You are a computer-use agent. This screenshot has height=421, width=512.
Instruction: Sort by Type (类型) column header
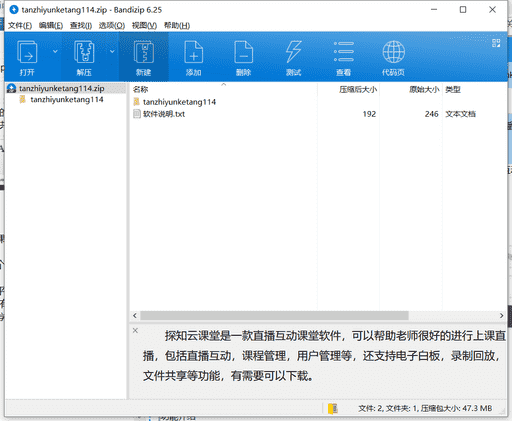453,89
